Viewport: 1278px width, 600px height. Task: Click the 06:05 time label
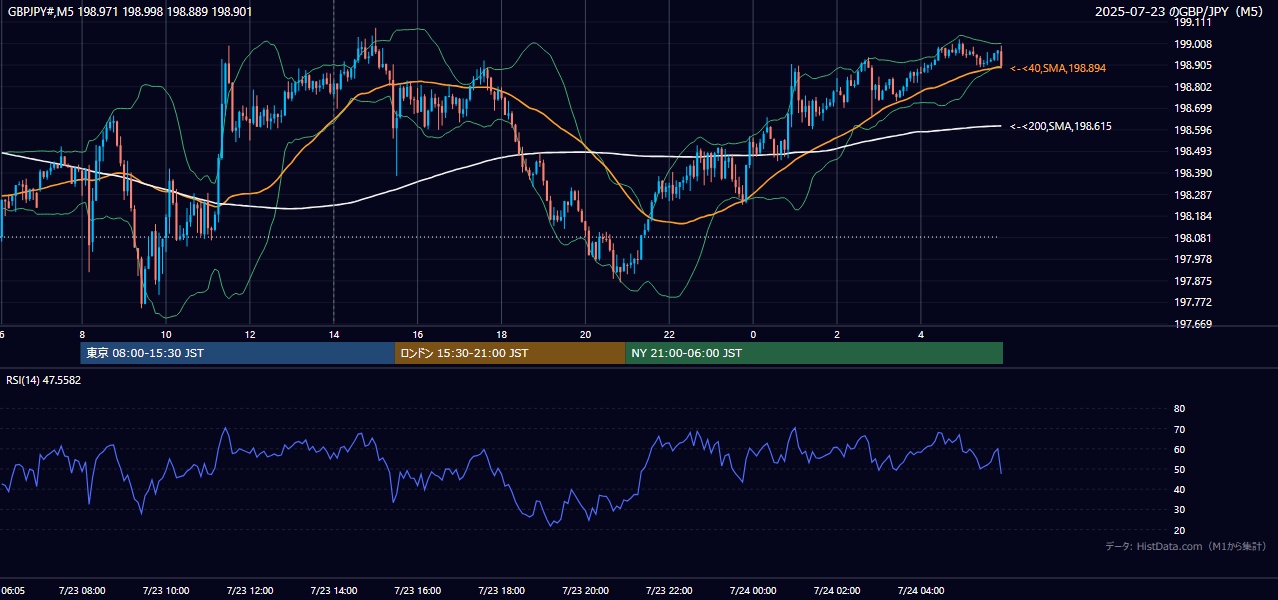(x=13, y=590)
